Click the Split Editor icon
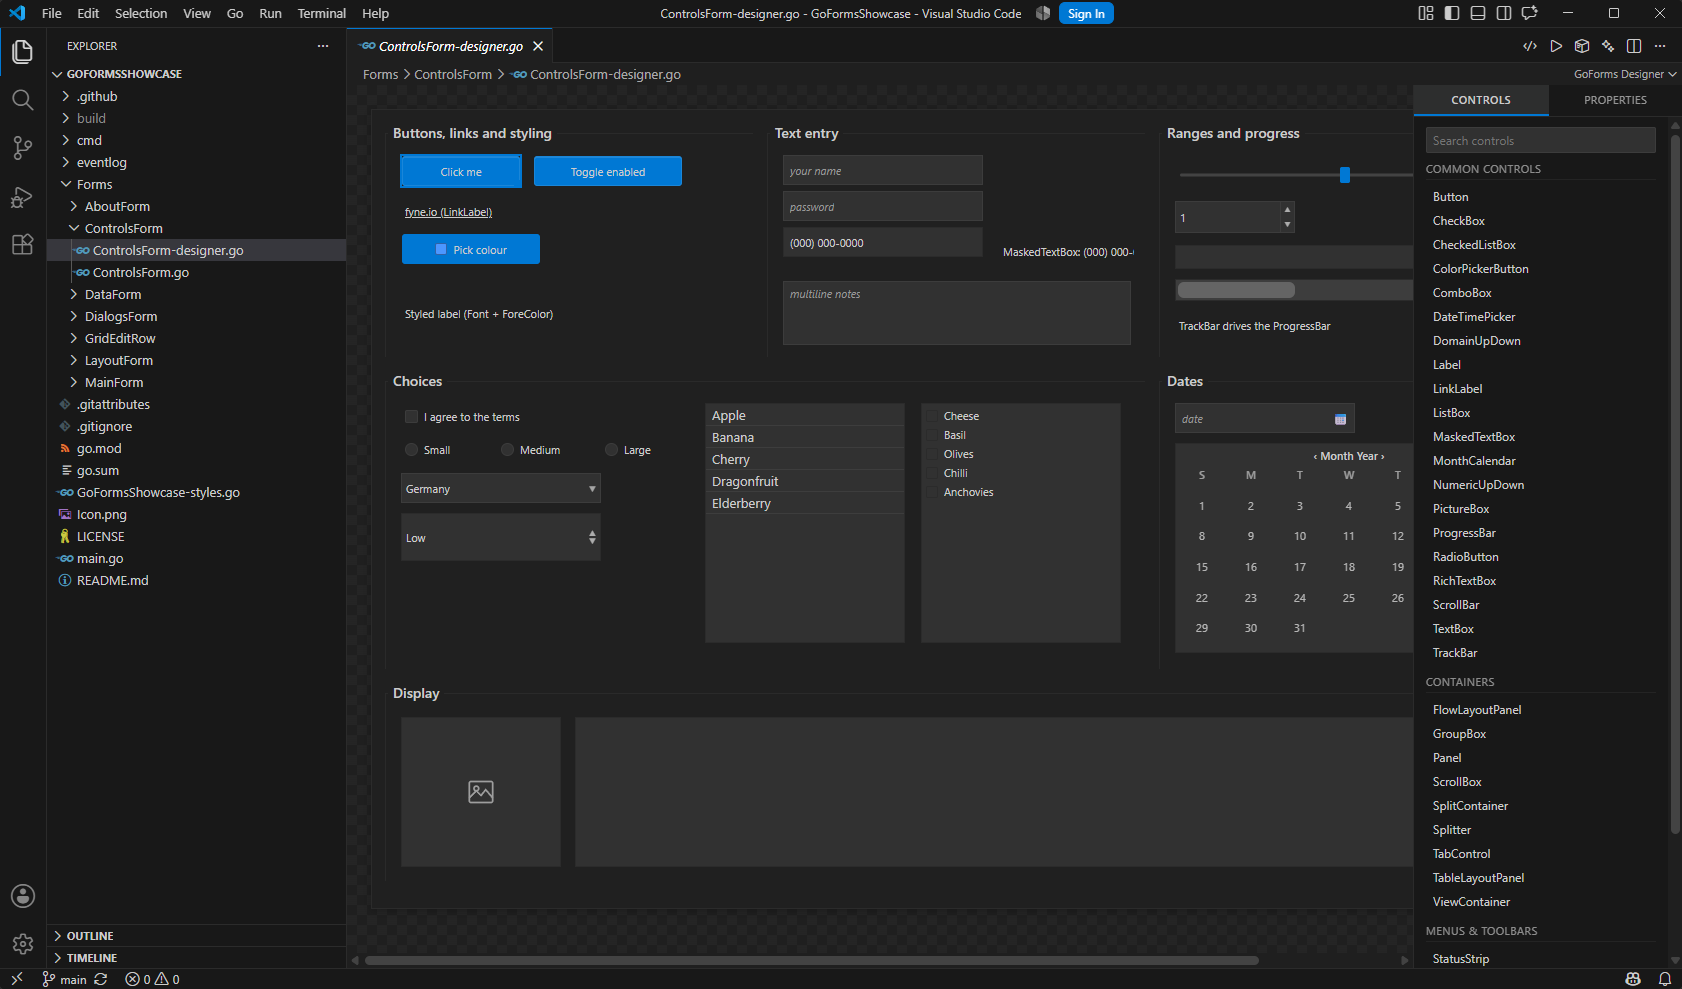The height and width of the screenshot is (989, 1682). (x=1634, y=46)
